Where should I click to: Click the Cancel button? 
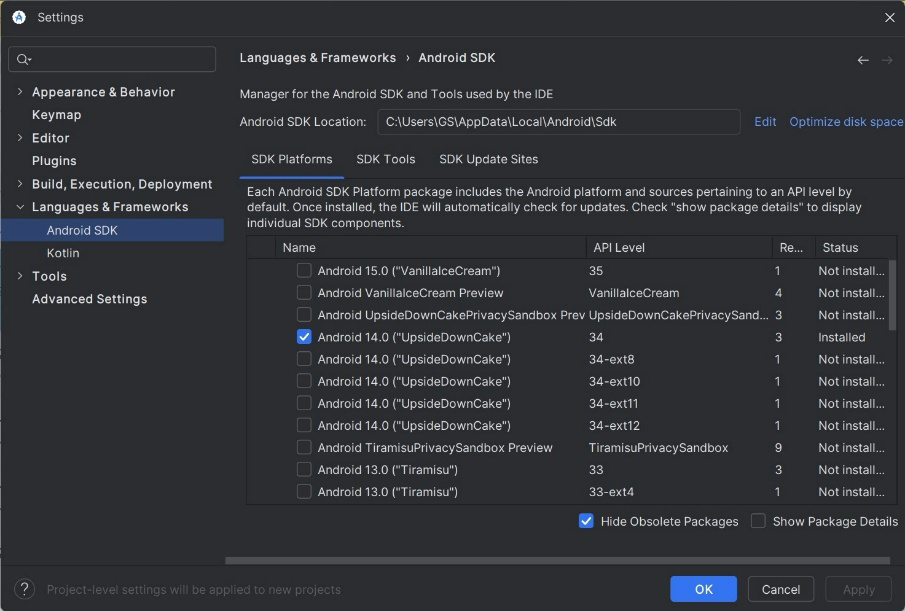point(780,589)
